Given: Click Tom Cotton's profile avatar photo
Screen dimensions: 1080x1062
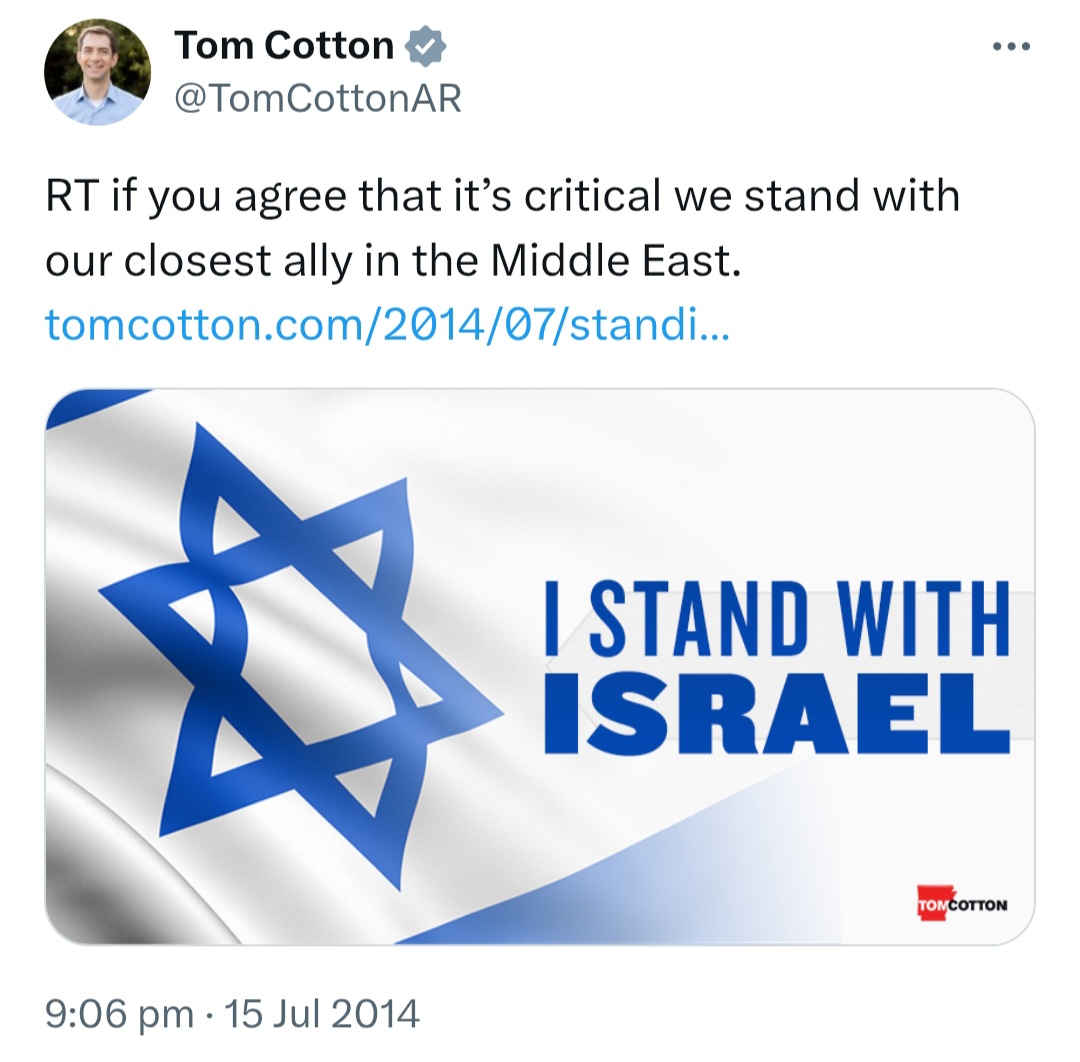Looking at the screenshot, I should pos(97,72).
